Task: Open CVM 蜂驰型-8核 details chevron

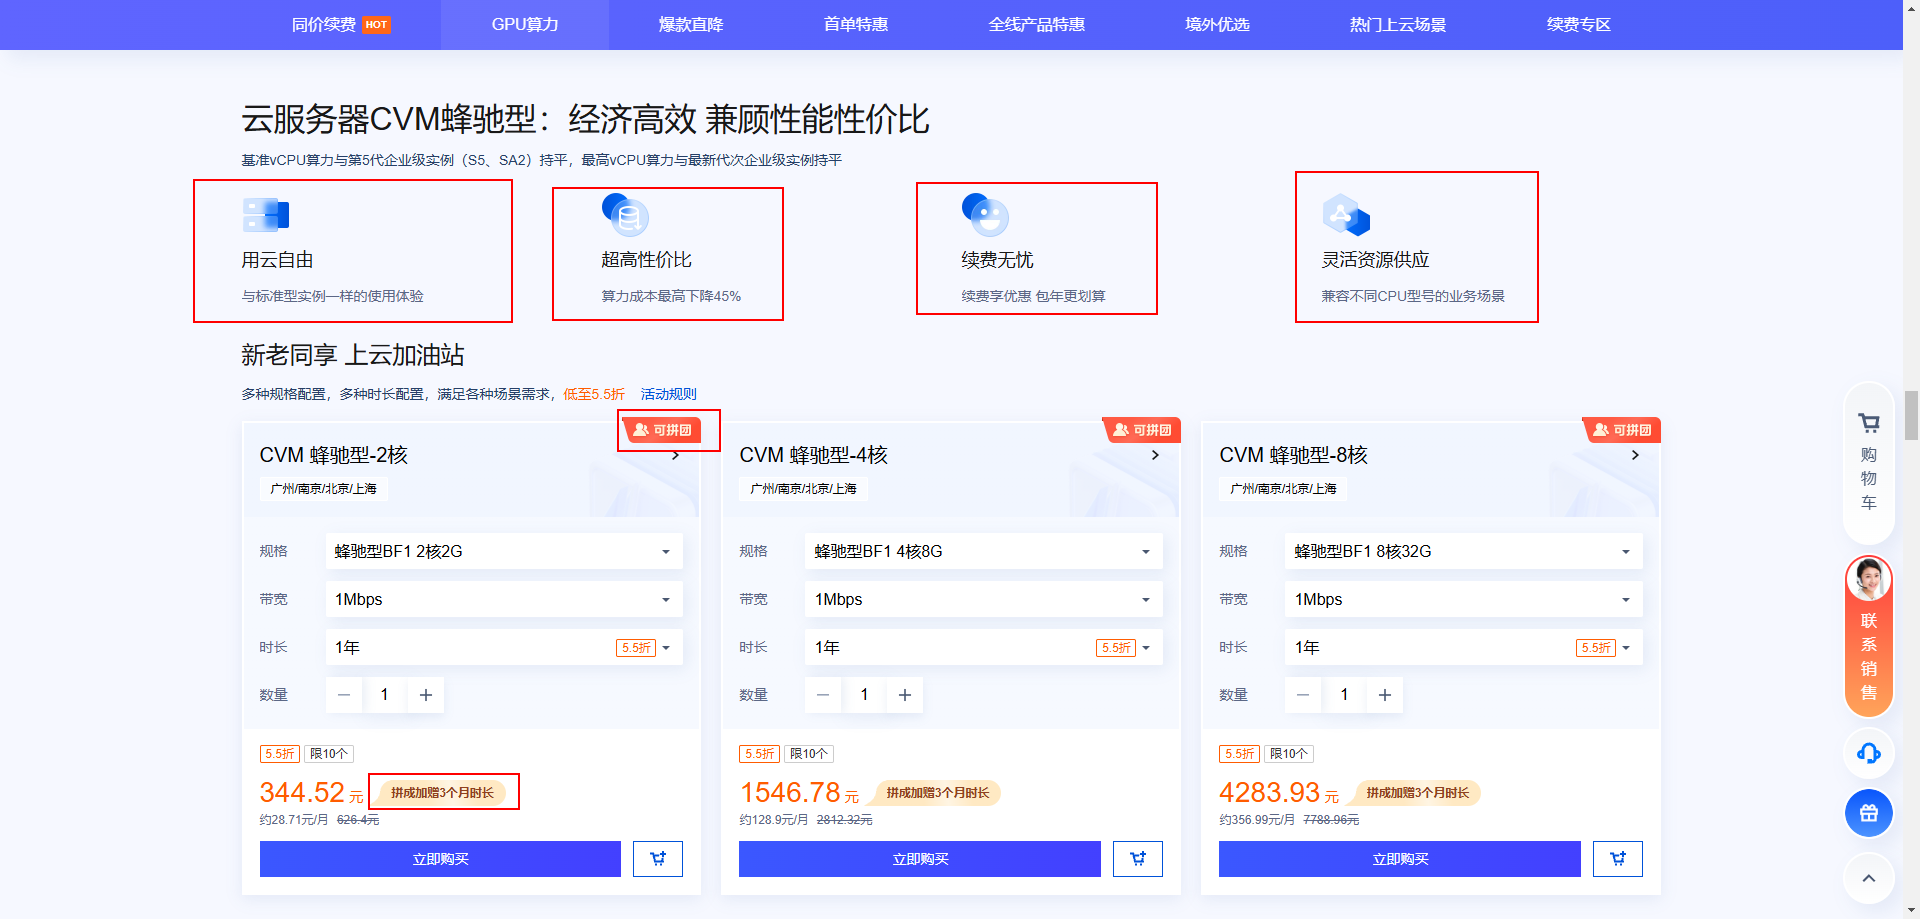Action: point(1636,455)
